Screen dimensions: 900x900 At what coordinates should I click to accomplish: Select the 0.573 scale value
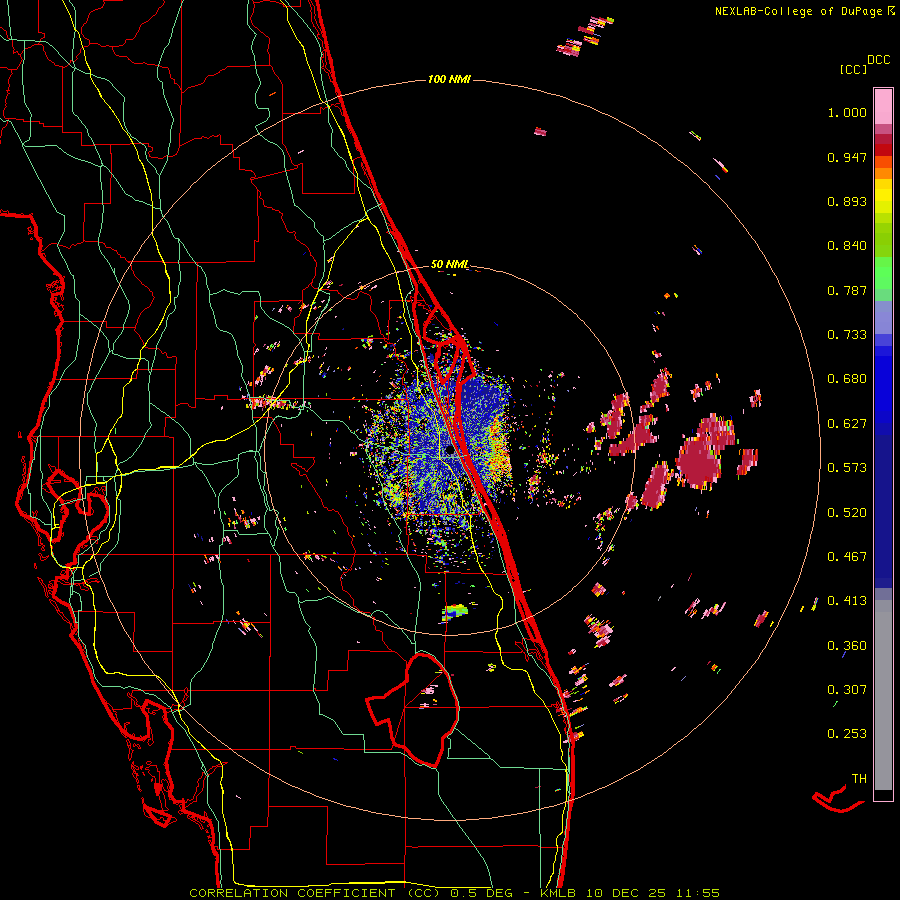pyautogui.click(x=847, y=468)
